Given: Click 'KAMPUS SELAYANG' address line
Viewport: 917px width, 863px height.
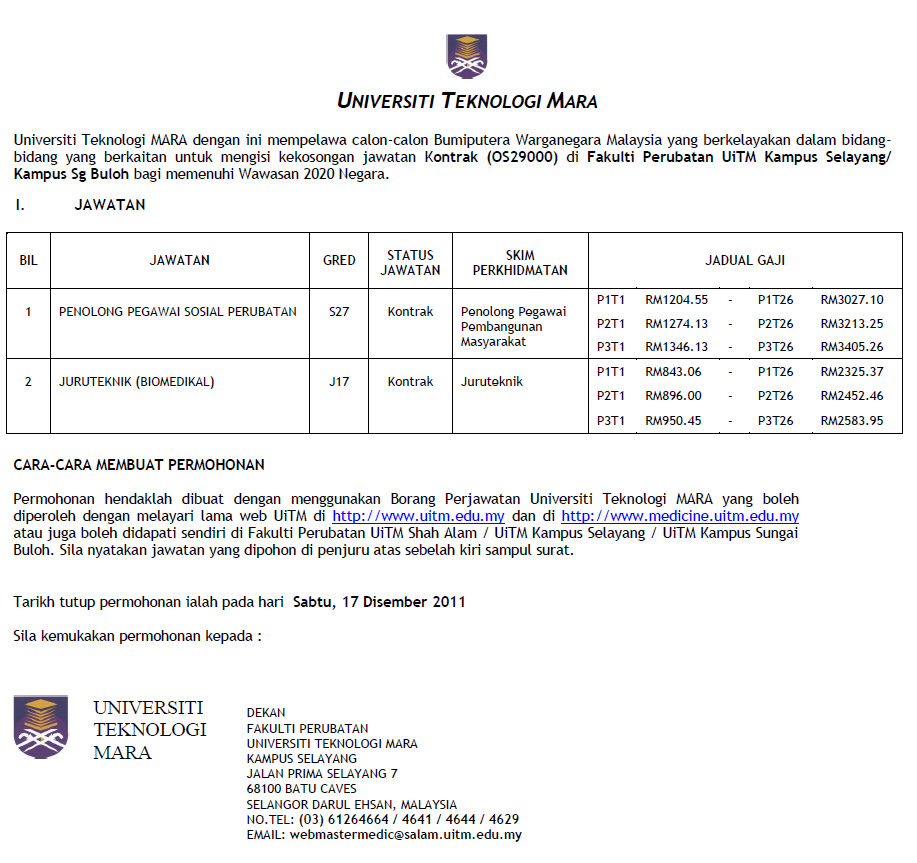Looking at the screenshot, I should [x=302, y=759].
